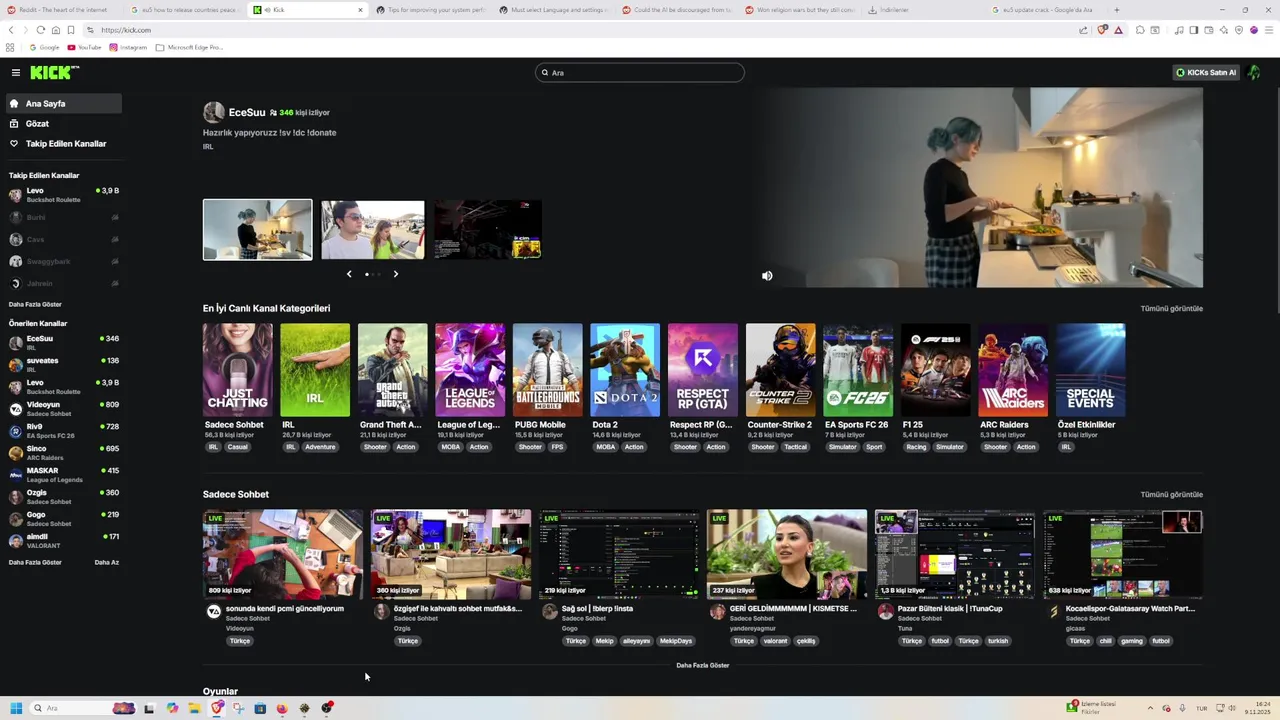
Task: Open PUBG Mobile category cover
Action: coord(548,369)
